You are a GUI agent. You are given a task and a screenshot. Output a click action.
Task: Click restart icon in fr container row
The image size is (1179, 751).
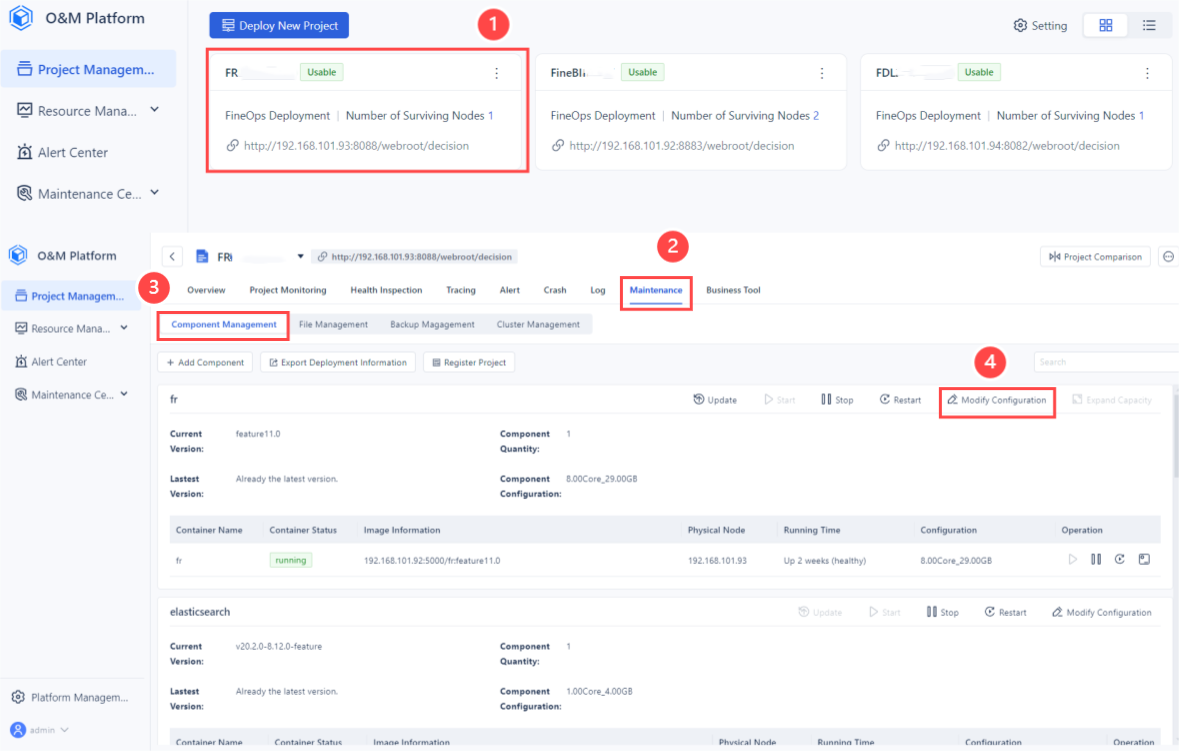tap(1120, 560)
